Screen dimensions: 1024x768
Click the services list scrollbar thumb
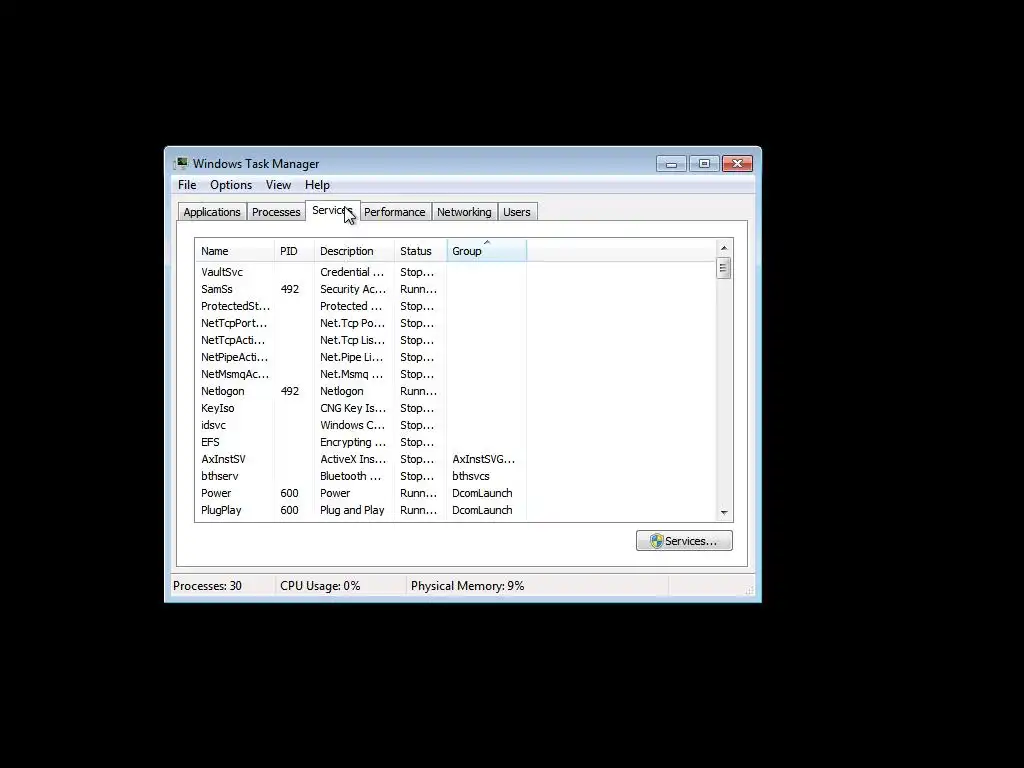(x=723, y=268)
